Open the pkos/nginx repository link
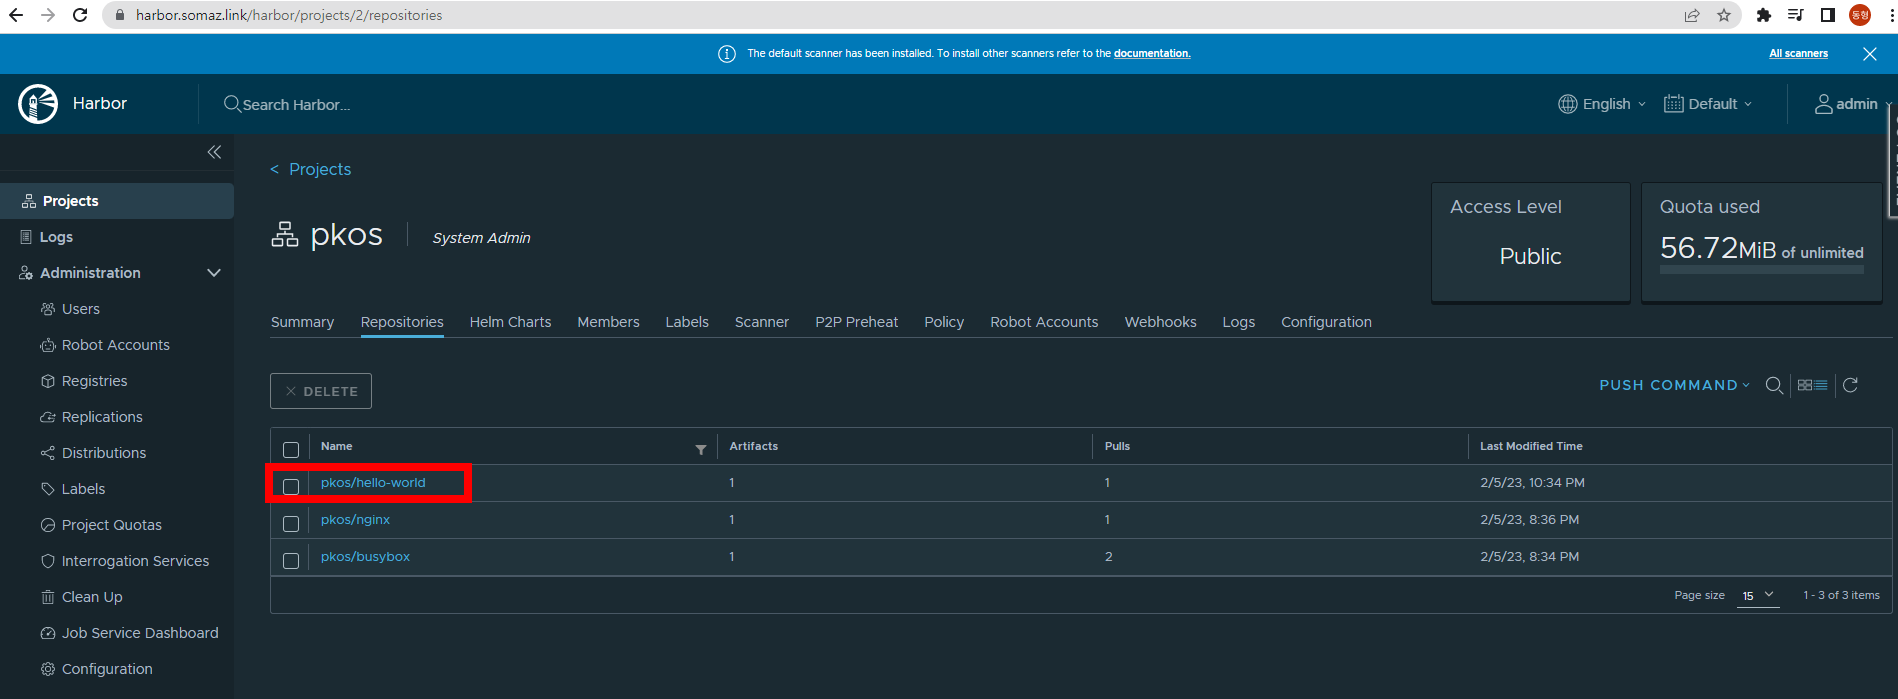The width and height of the screenshot is (1898, 699). coord(355,519)
